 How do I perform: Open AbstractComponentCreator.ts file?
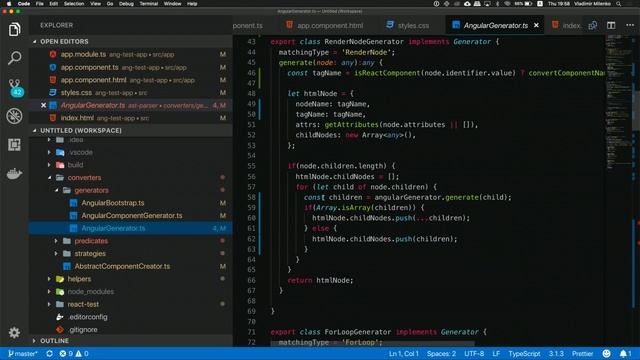click(131, 266)
